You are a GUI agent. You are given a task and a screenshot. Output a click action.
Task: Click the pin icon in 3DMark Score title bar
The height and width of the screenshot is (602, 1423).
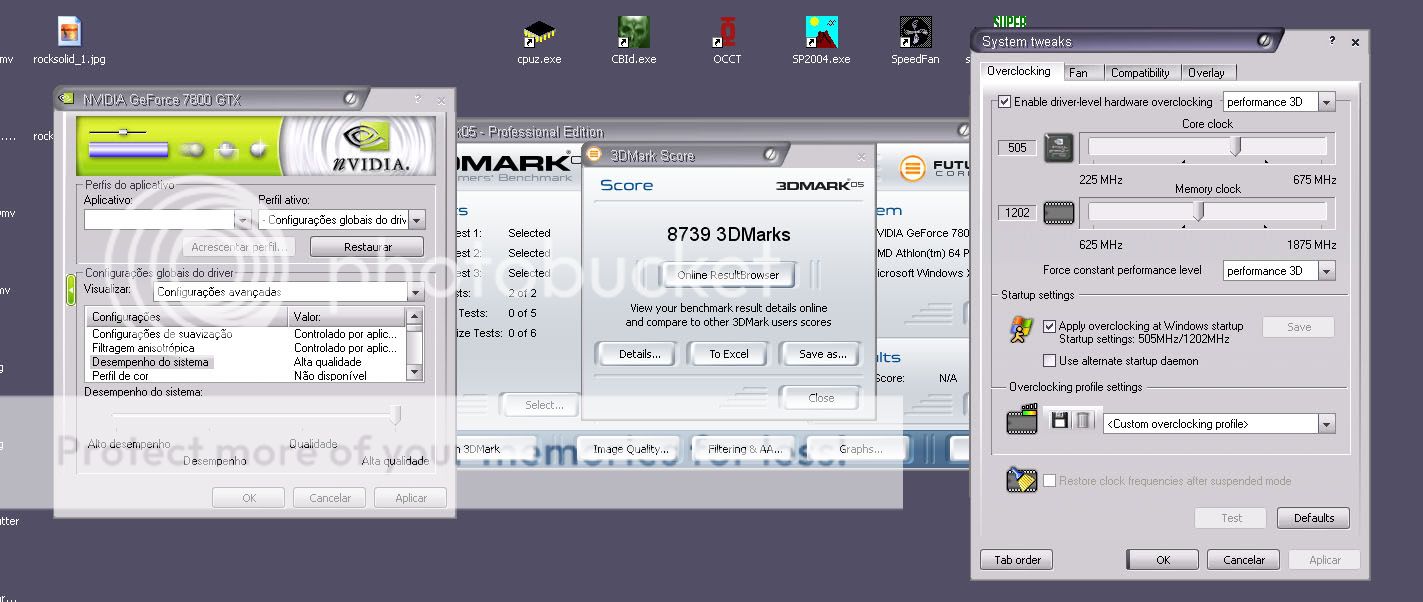(771, 155)
